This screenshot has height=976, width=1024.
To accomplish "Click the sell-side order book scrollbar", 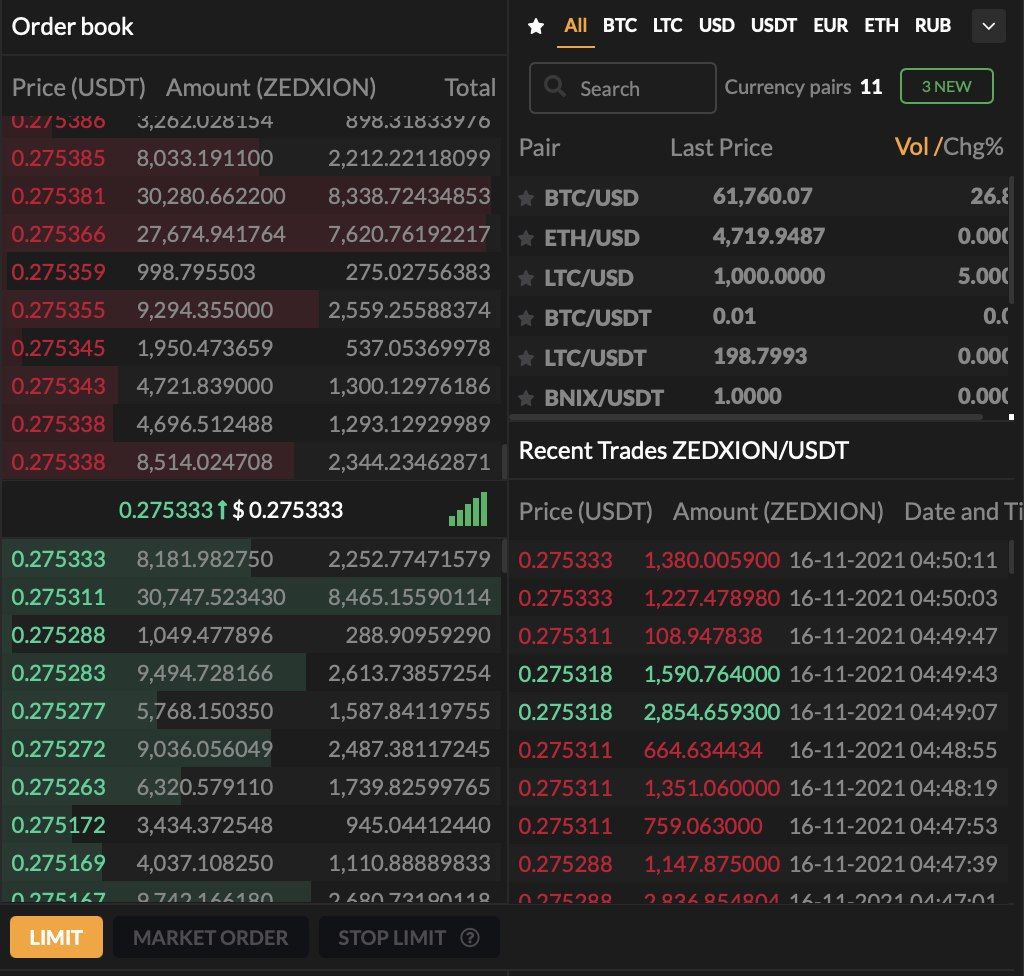I will [x=504, y=461].
